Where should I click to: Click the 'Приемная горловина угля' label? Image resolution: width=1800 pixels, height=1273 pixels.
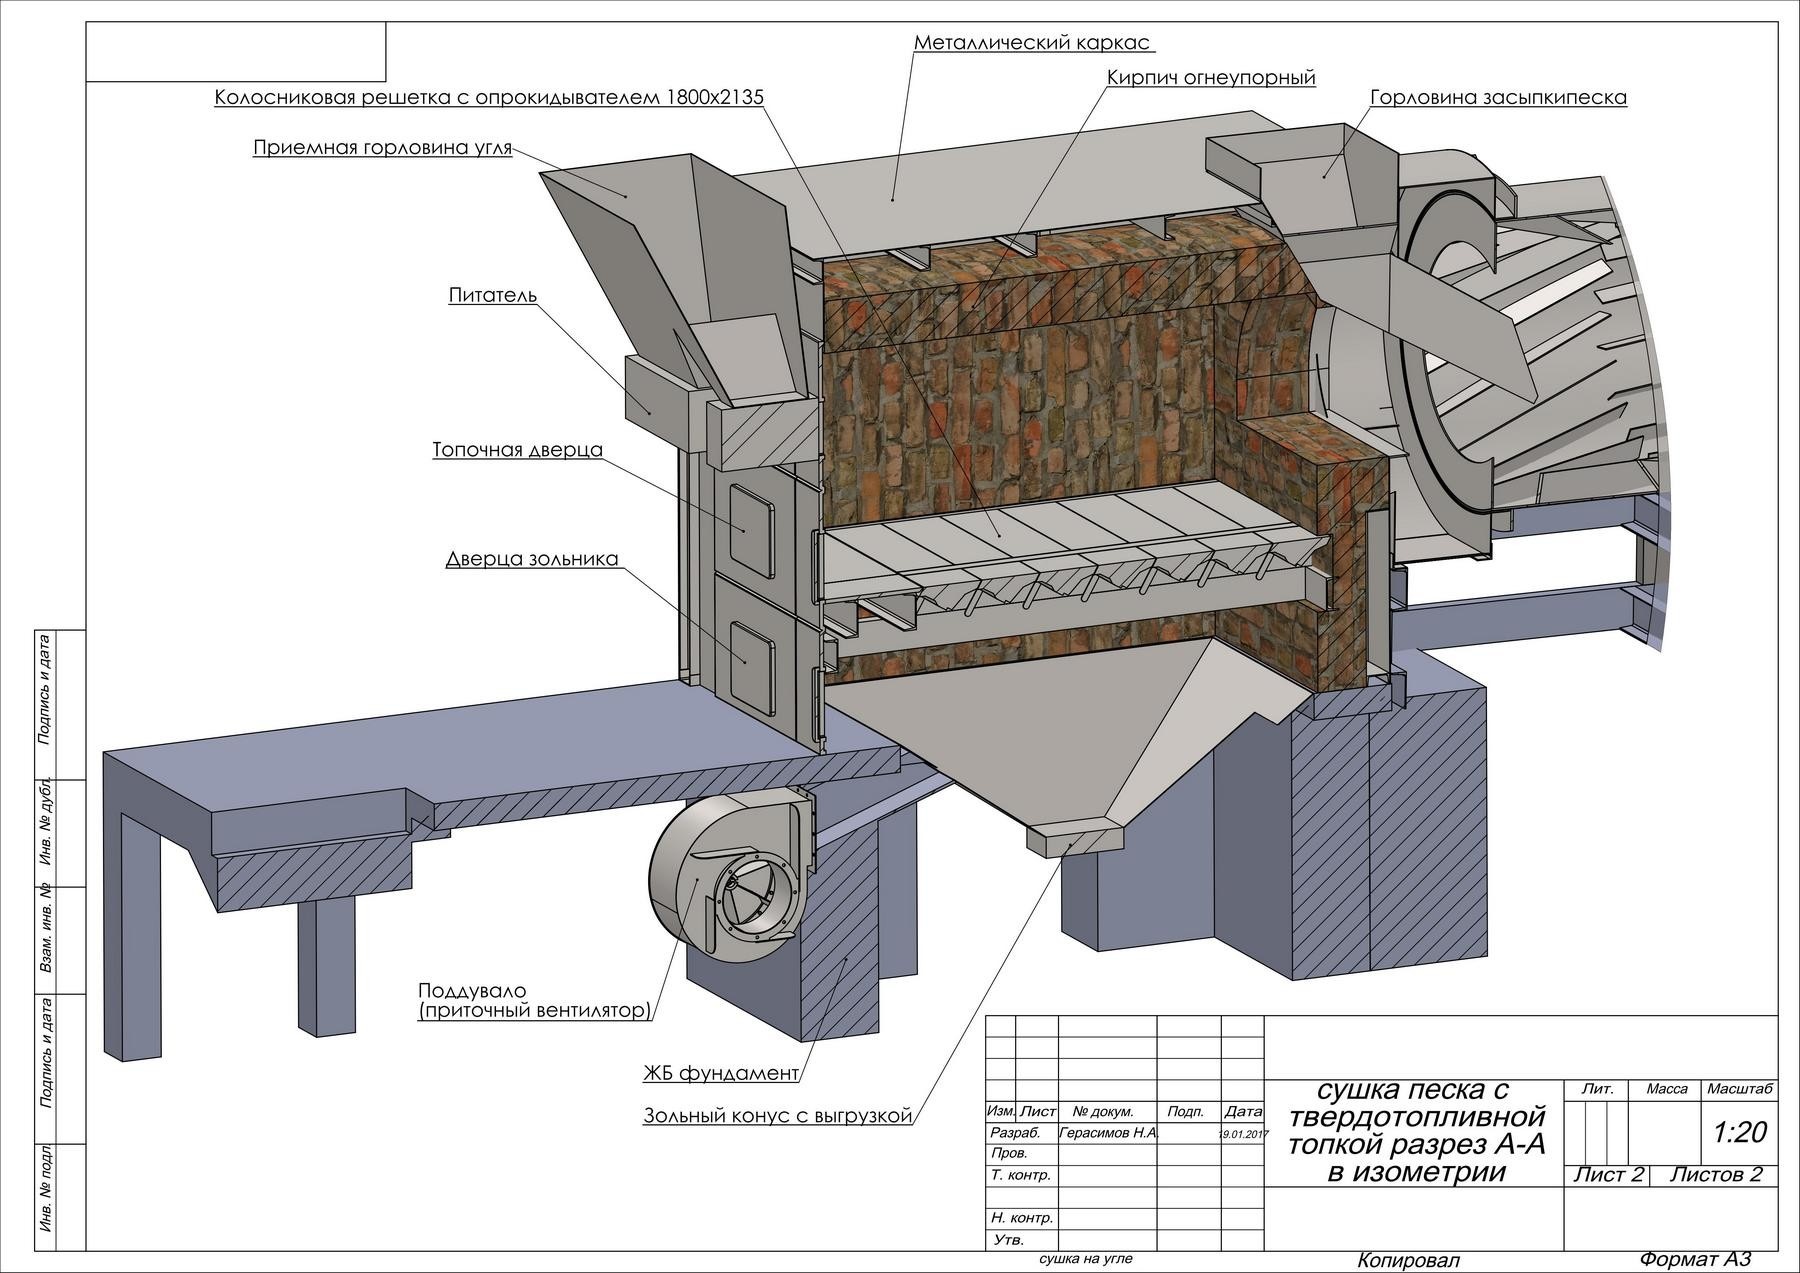(x=382, y=148)
